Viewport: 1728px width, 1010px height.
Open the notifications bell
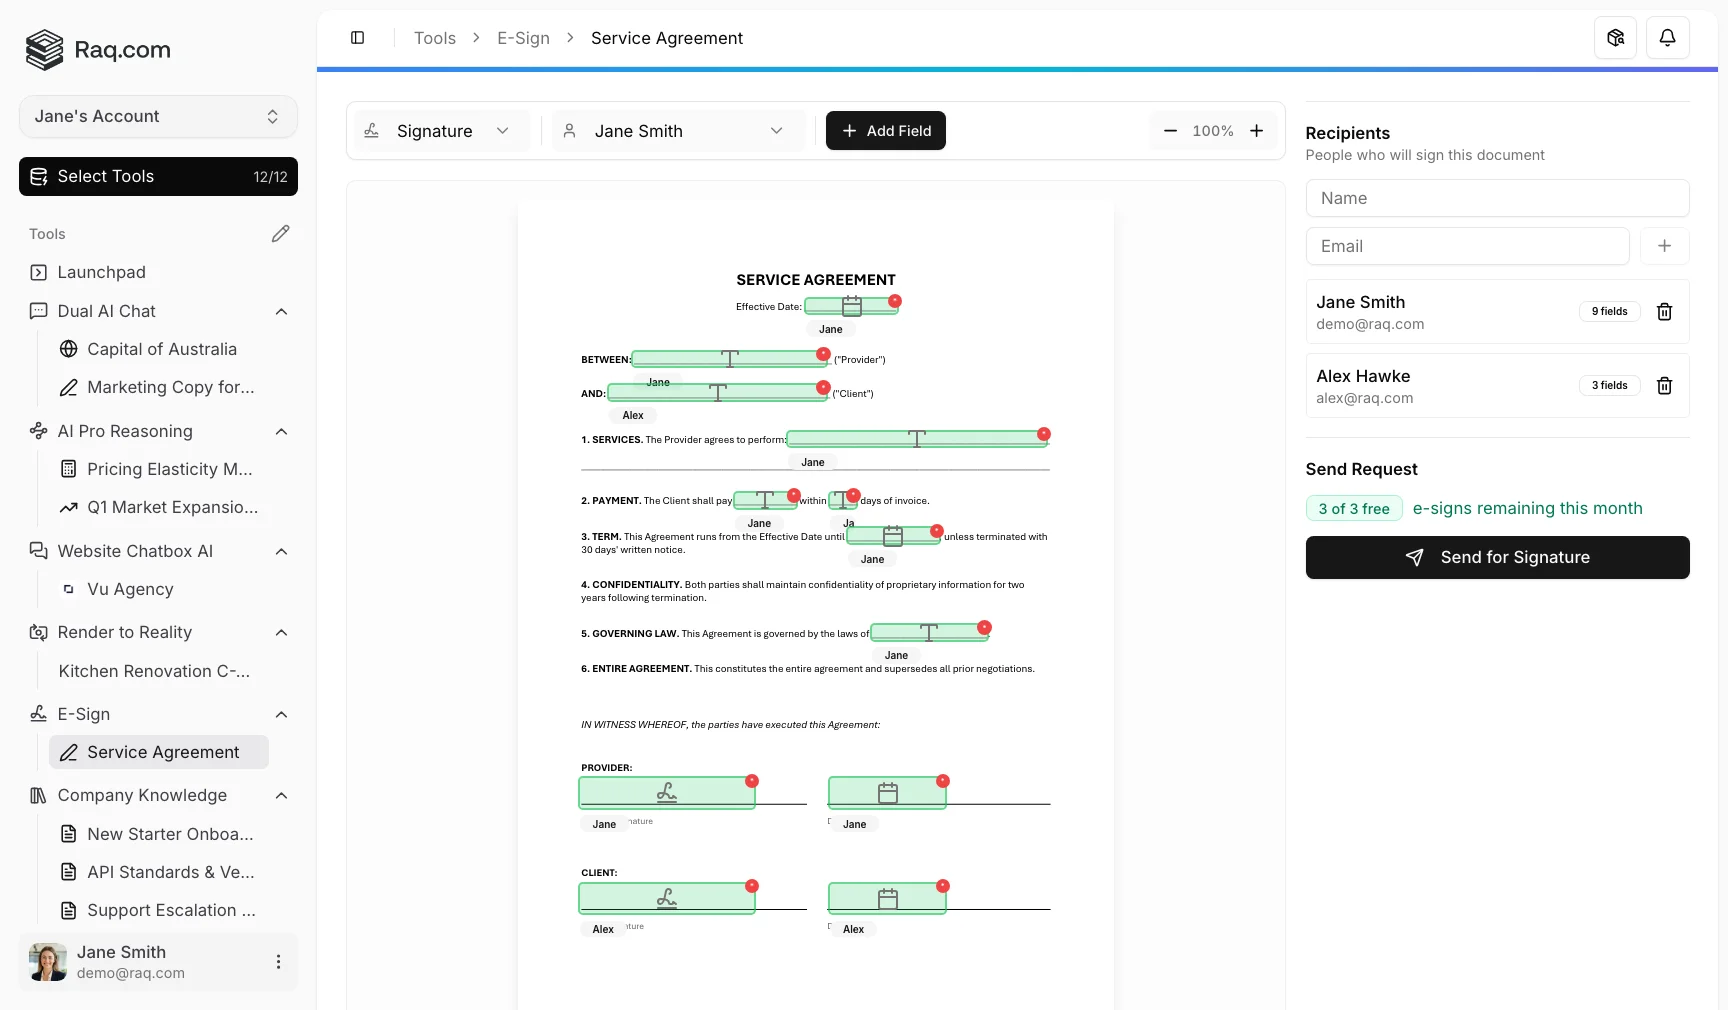[x=1667, y=38]
